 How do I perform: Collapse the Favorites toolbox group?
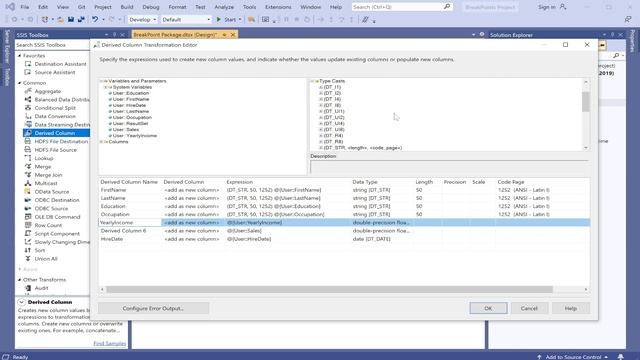tap(20, 56)
